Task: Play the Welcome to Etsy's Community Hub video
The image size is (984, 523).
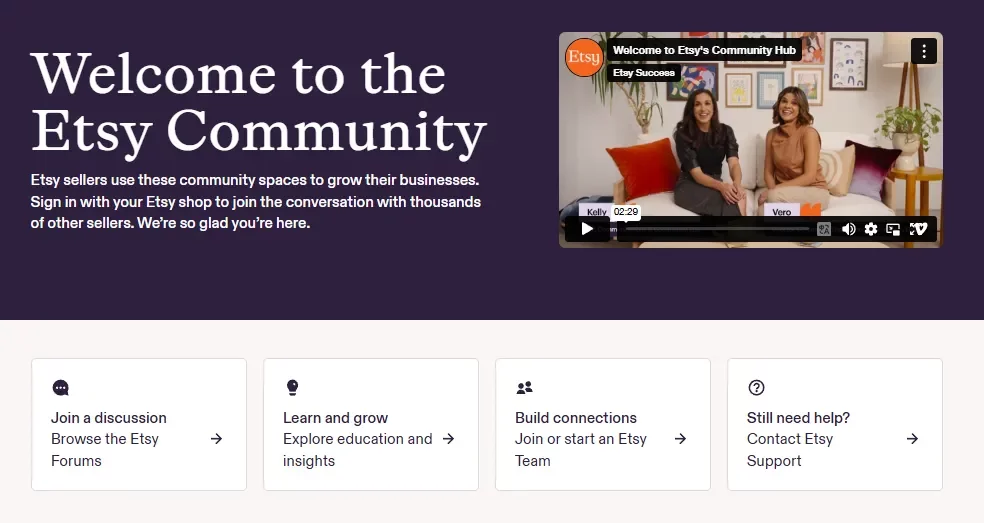Action: (587, 229)
